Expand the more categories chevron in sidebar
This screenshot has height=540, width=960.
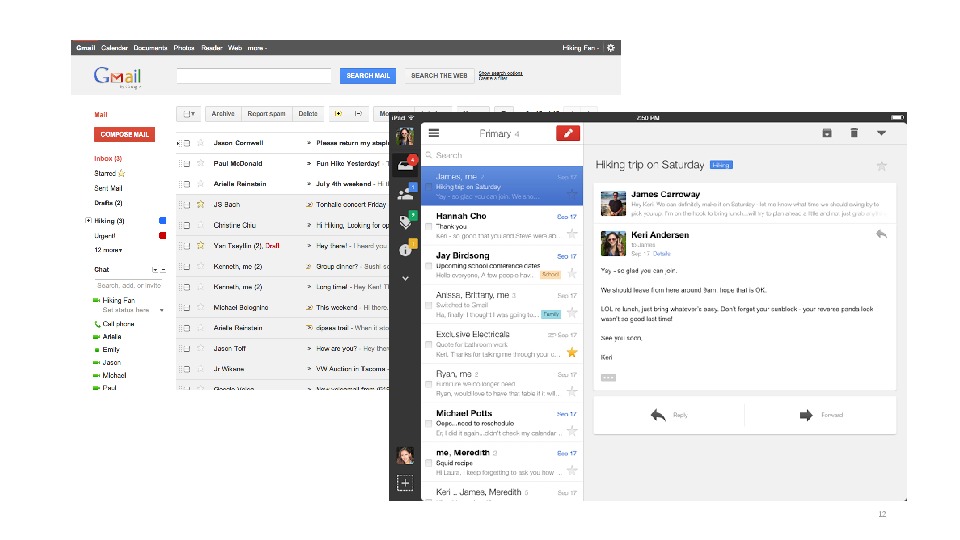(405, 278)
